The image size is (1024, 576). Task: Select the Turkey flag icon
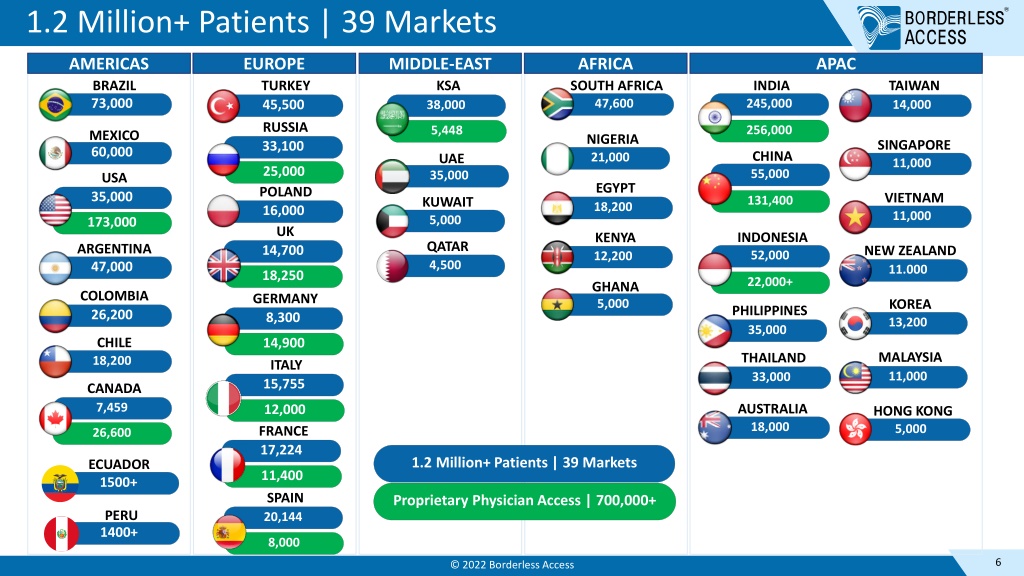(x=223, y=106)
